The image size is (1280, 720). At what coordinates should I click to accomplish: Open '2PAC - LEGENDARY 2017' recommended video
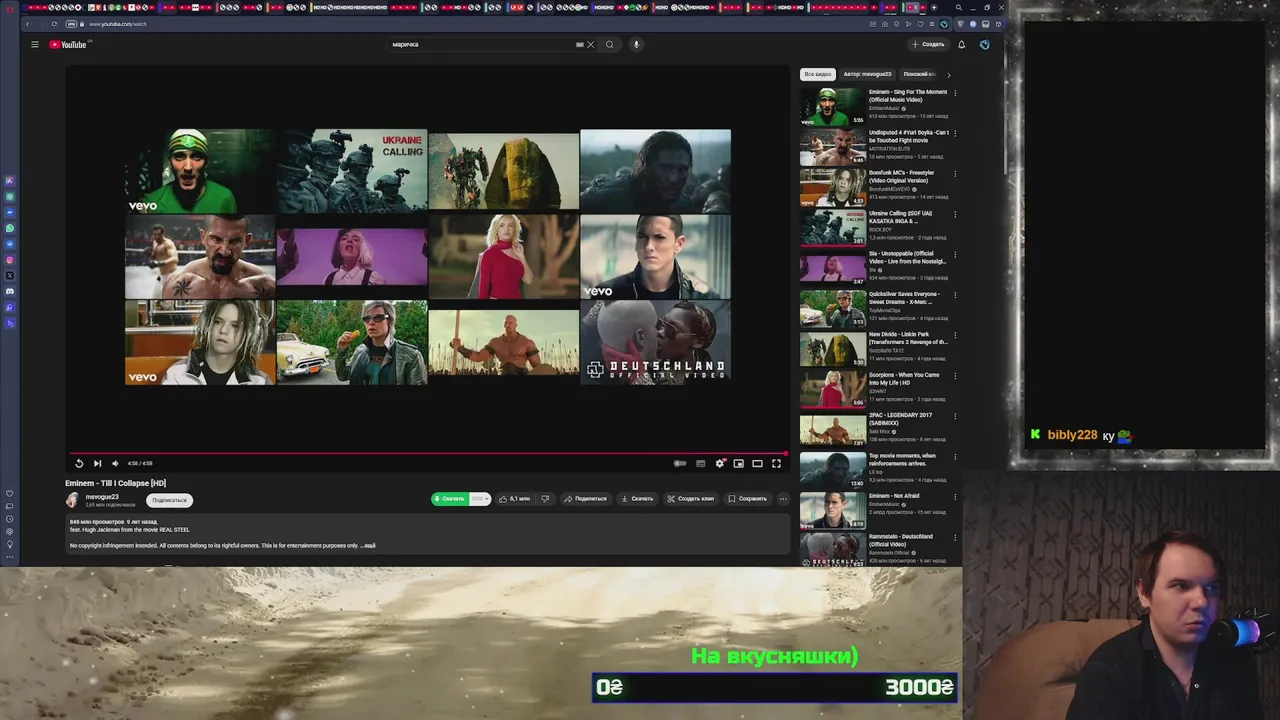pyautogui.click(x=874, y=429)
